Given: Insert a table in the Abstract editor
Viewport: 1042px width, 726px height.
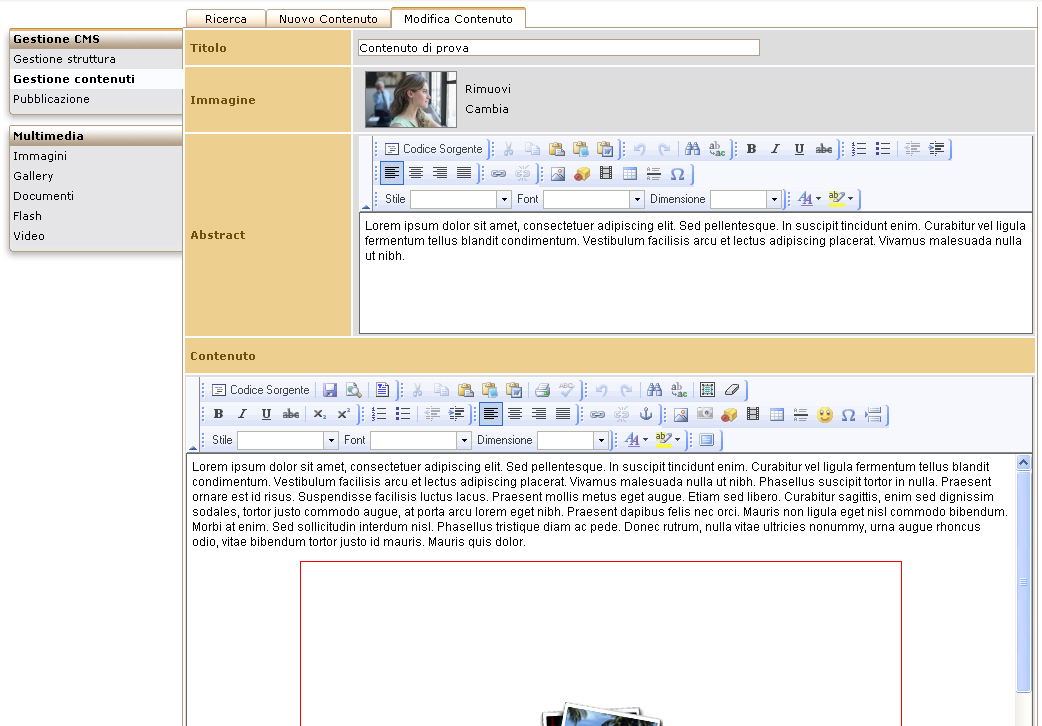Looking at the screenshot, I should tap(629, 174).
